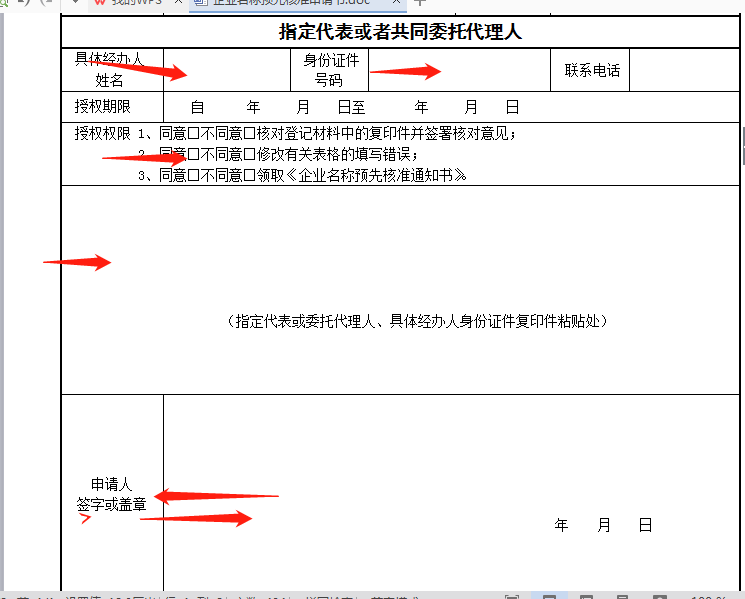Select the 企业名称预先核准申请书.doc tab
Image resolution: width=745 pixels, height=599 pixels.
click(290, 3)
